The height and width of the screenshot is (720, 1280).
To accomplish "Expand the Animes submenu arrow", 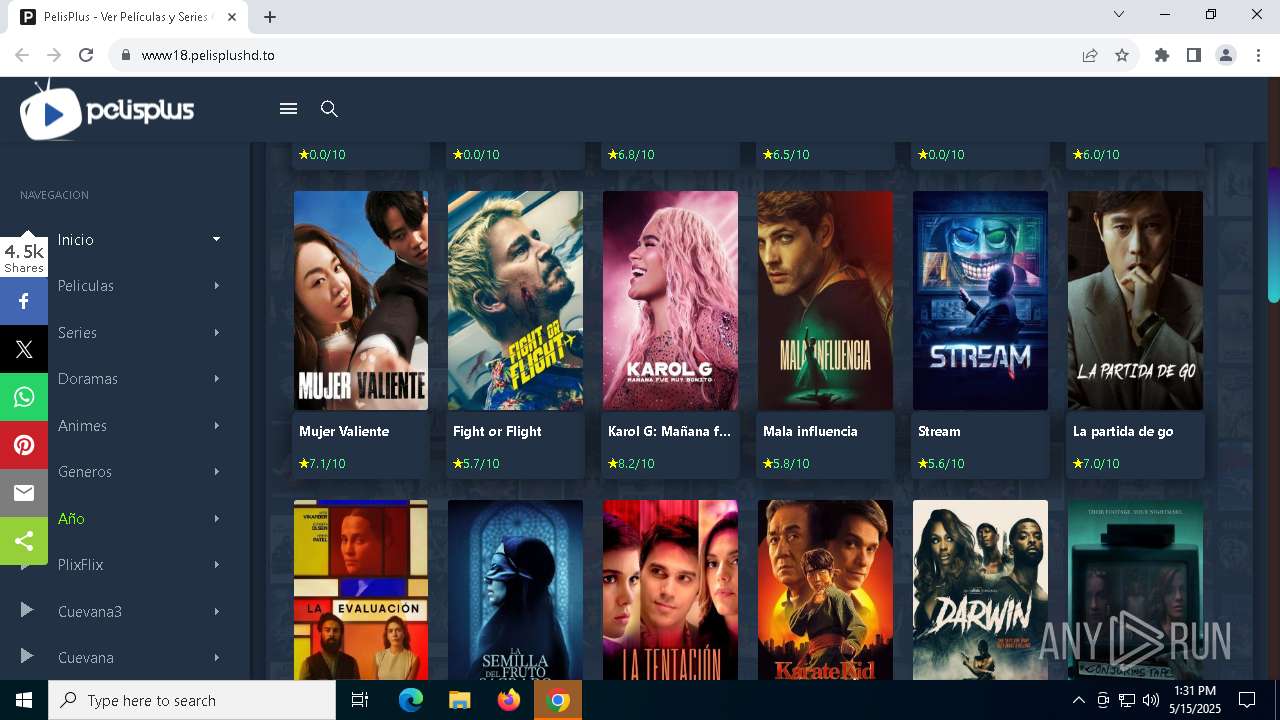I will coord(216,425).
